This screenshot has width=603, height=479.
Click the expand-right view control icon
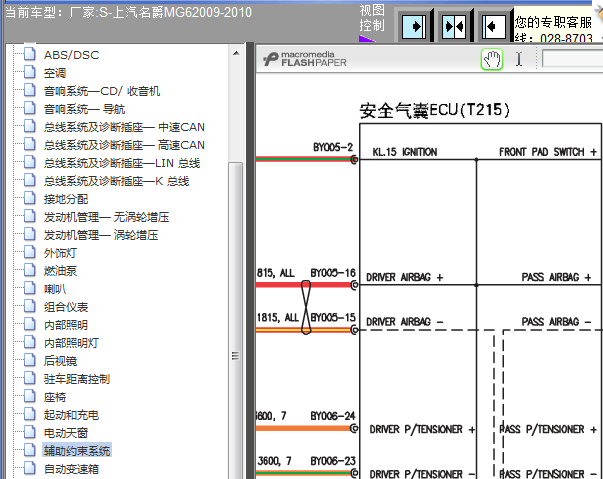(414, 27)
